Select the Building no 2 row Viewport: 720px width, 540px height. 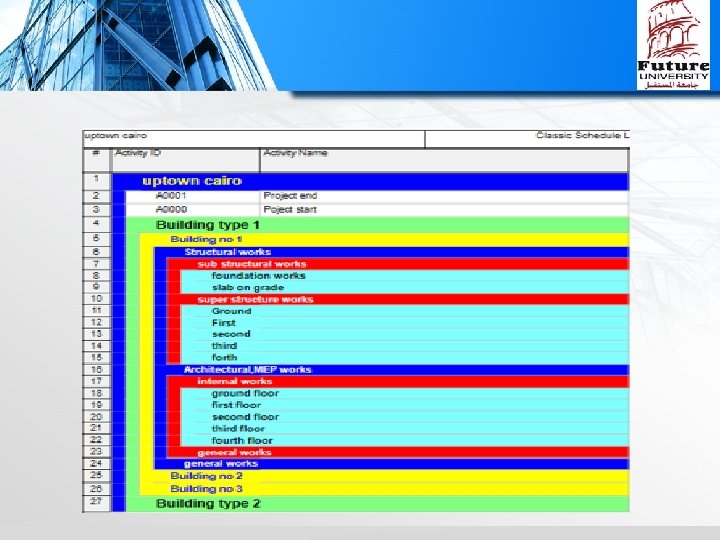[x=384, y=476]
